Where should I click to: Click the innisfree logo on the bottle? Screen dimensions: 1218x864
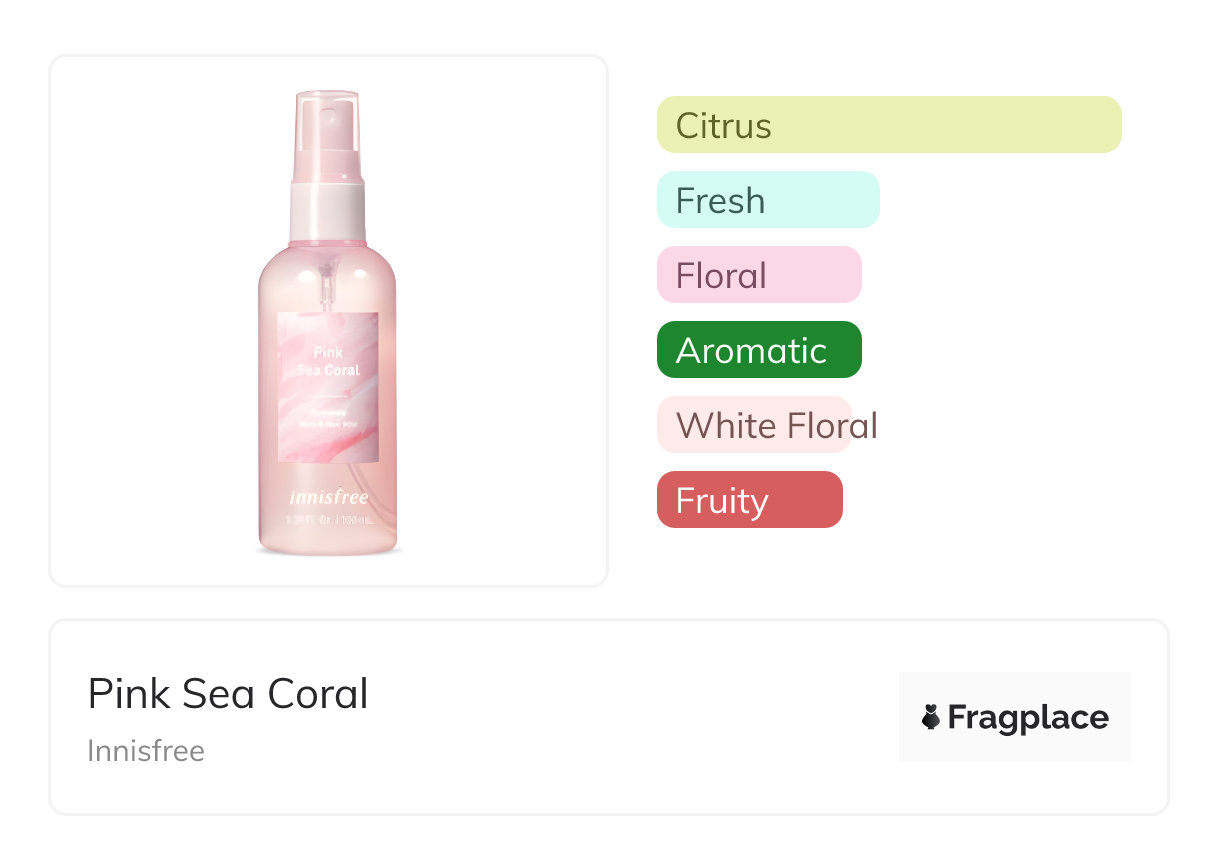pyautogui.click(x=328, y=496)
